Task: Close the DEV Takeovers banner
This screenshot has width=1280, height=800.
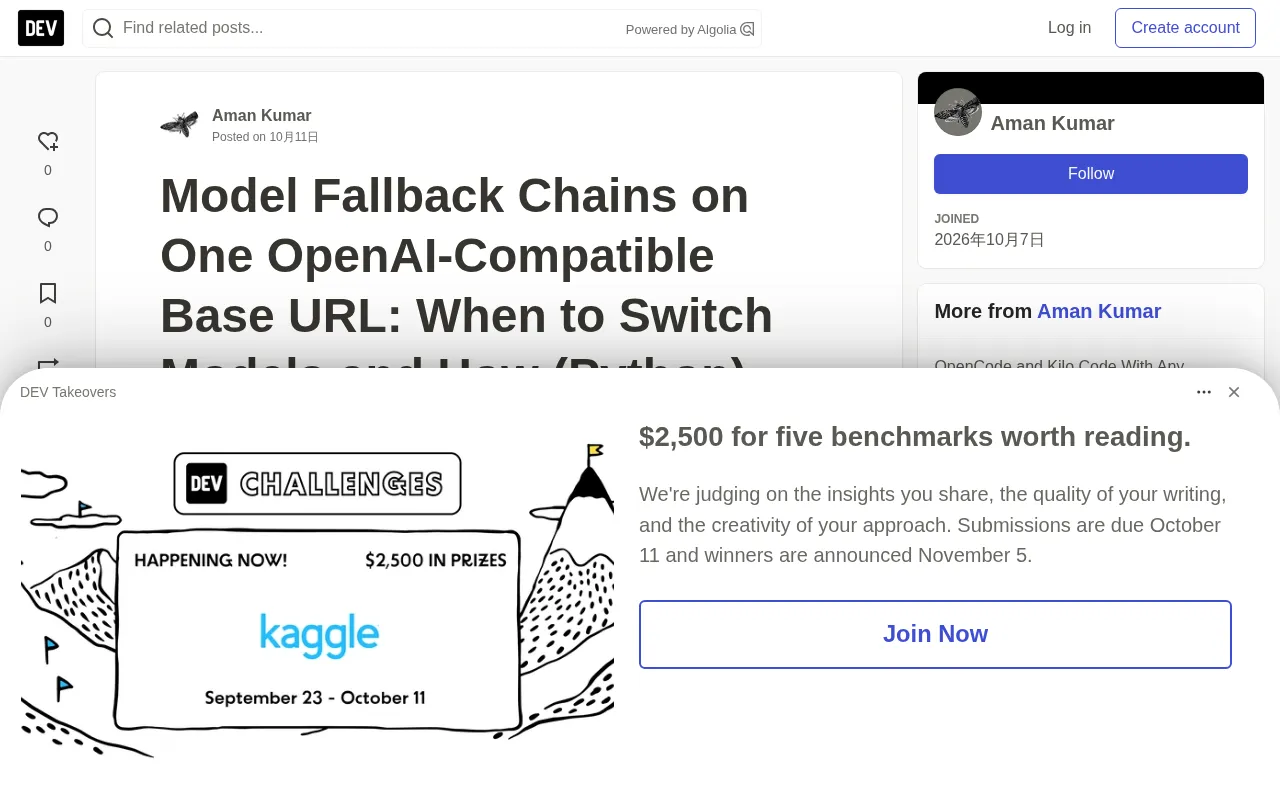Action: [1234, 392]
